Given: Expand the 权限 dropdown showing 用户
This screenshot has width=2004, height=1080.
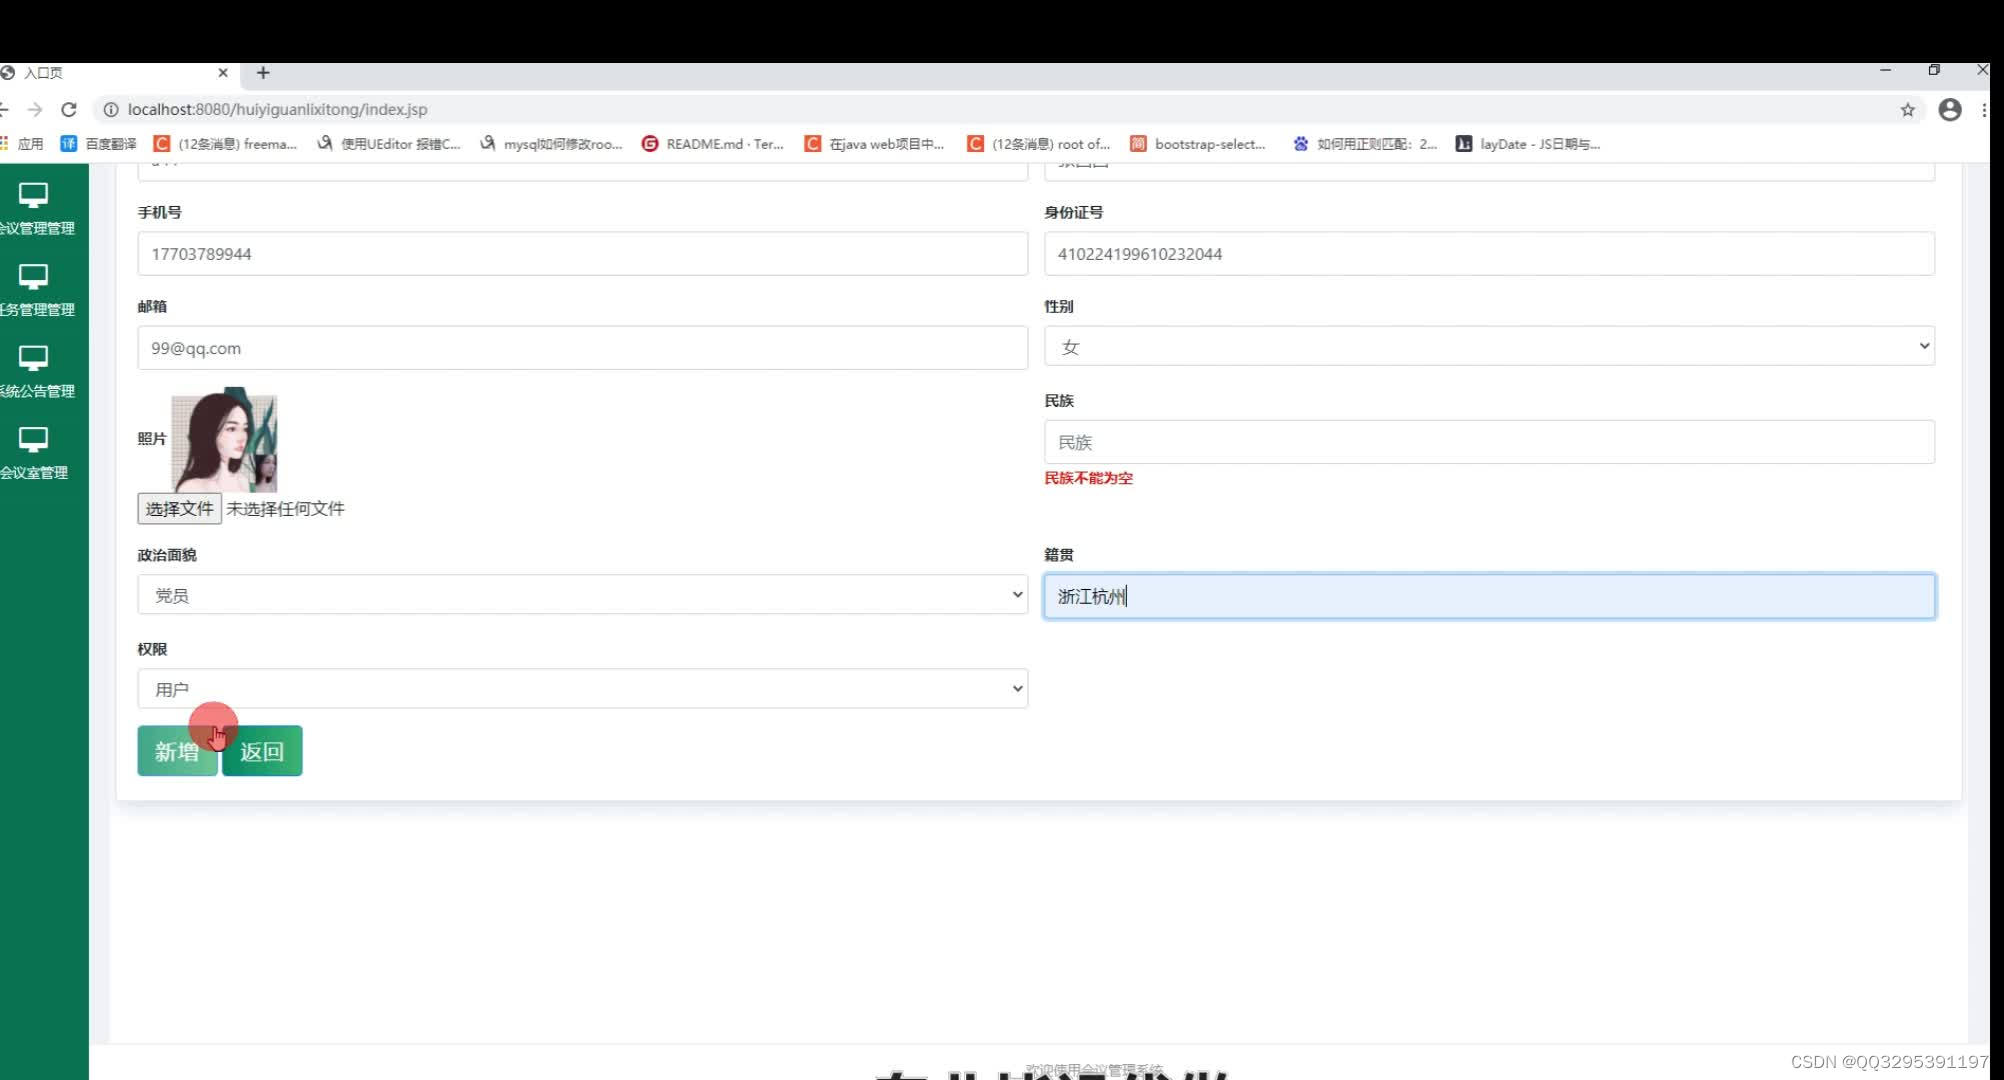Looking at the screenshot, I should coord(582,688).
